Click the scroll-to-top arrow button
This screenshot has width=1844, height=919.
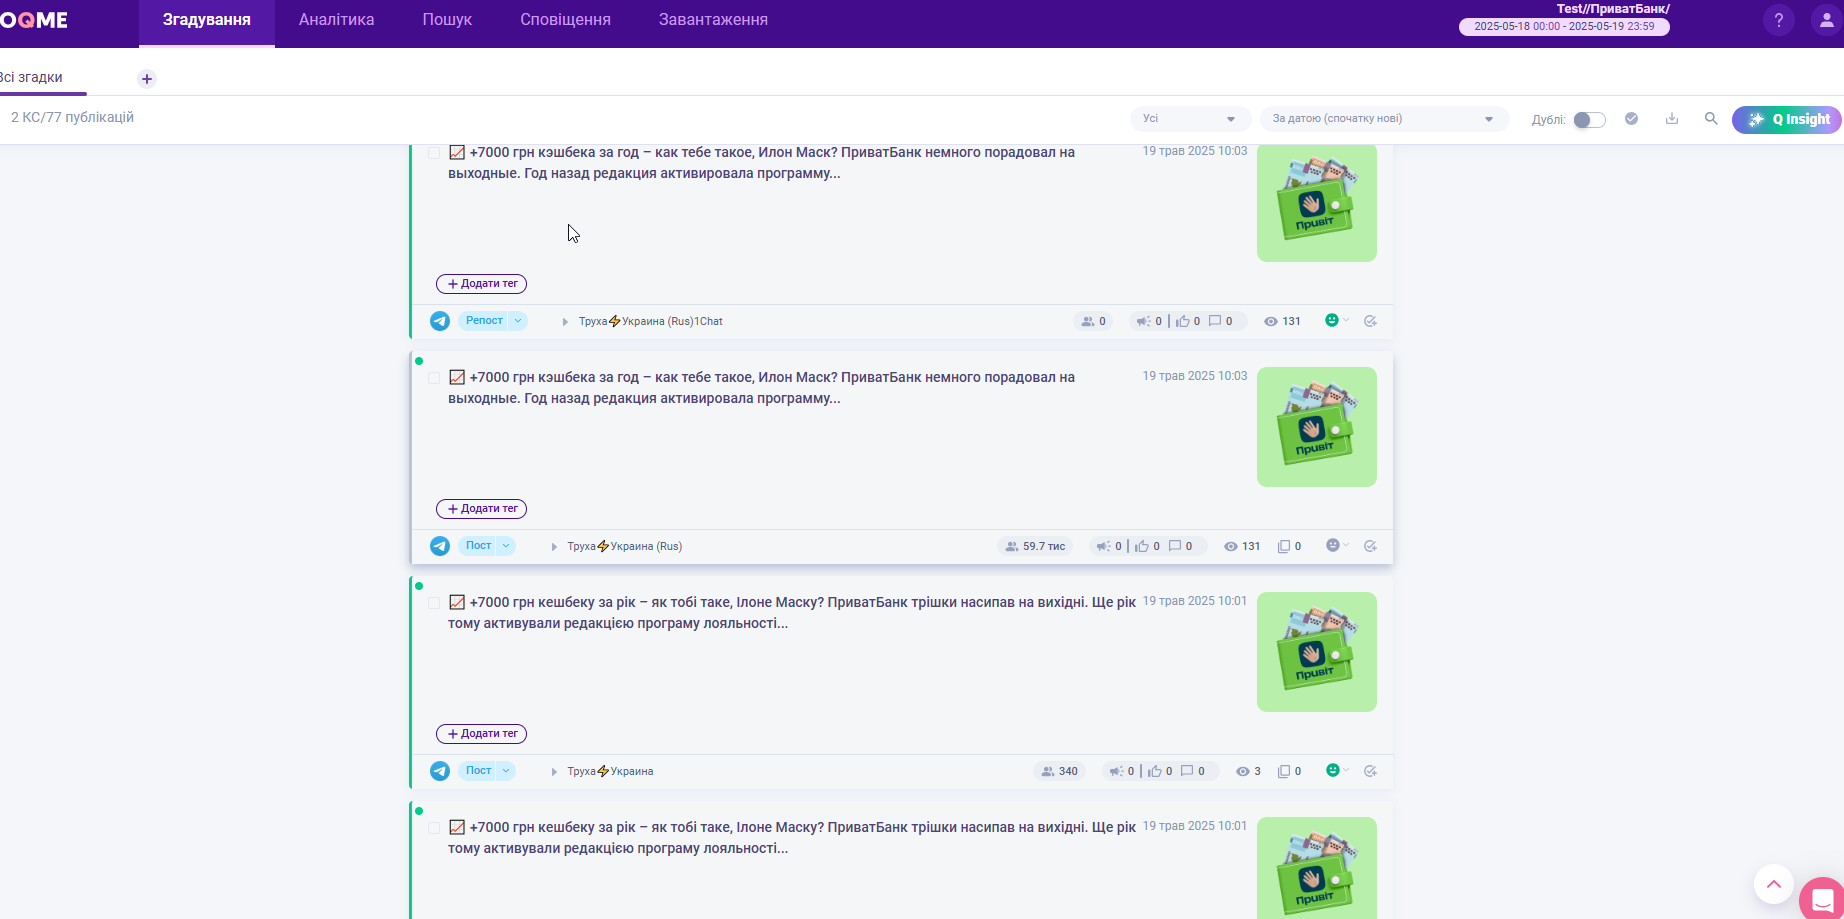[1774, 884]
